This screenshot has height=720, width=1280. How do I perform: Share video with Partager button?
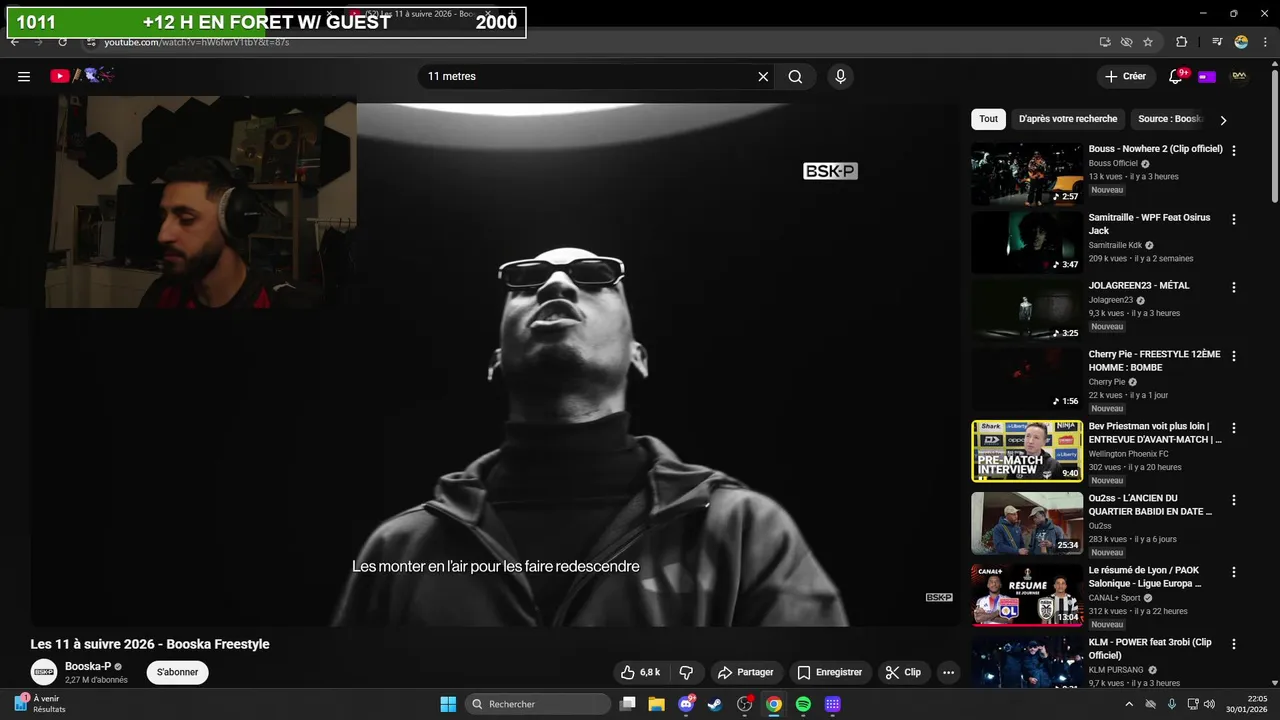coord(746,673)
